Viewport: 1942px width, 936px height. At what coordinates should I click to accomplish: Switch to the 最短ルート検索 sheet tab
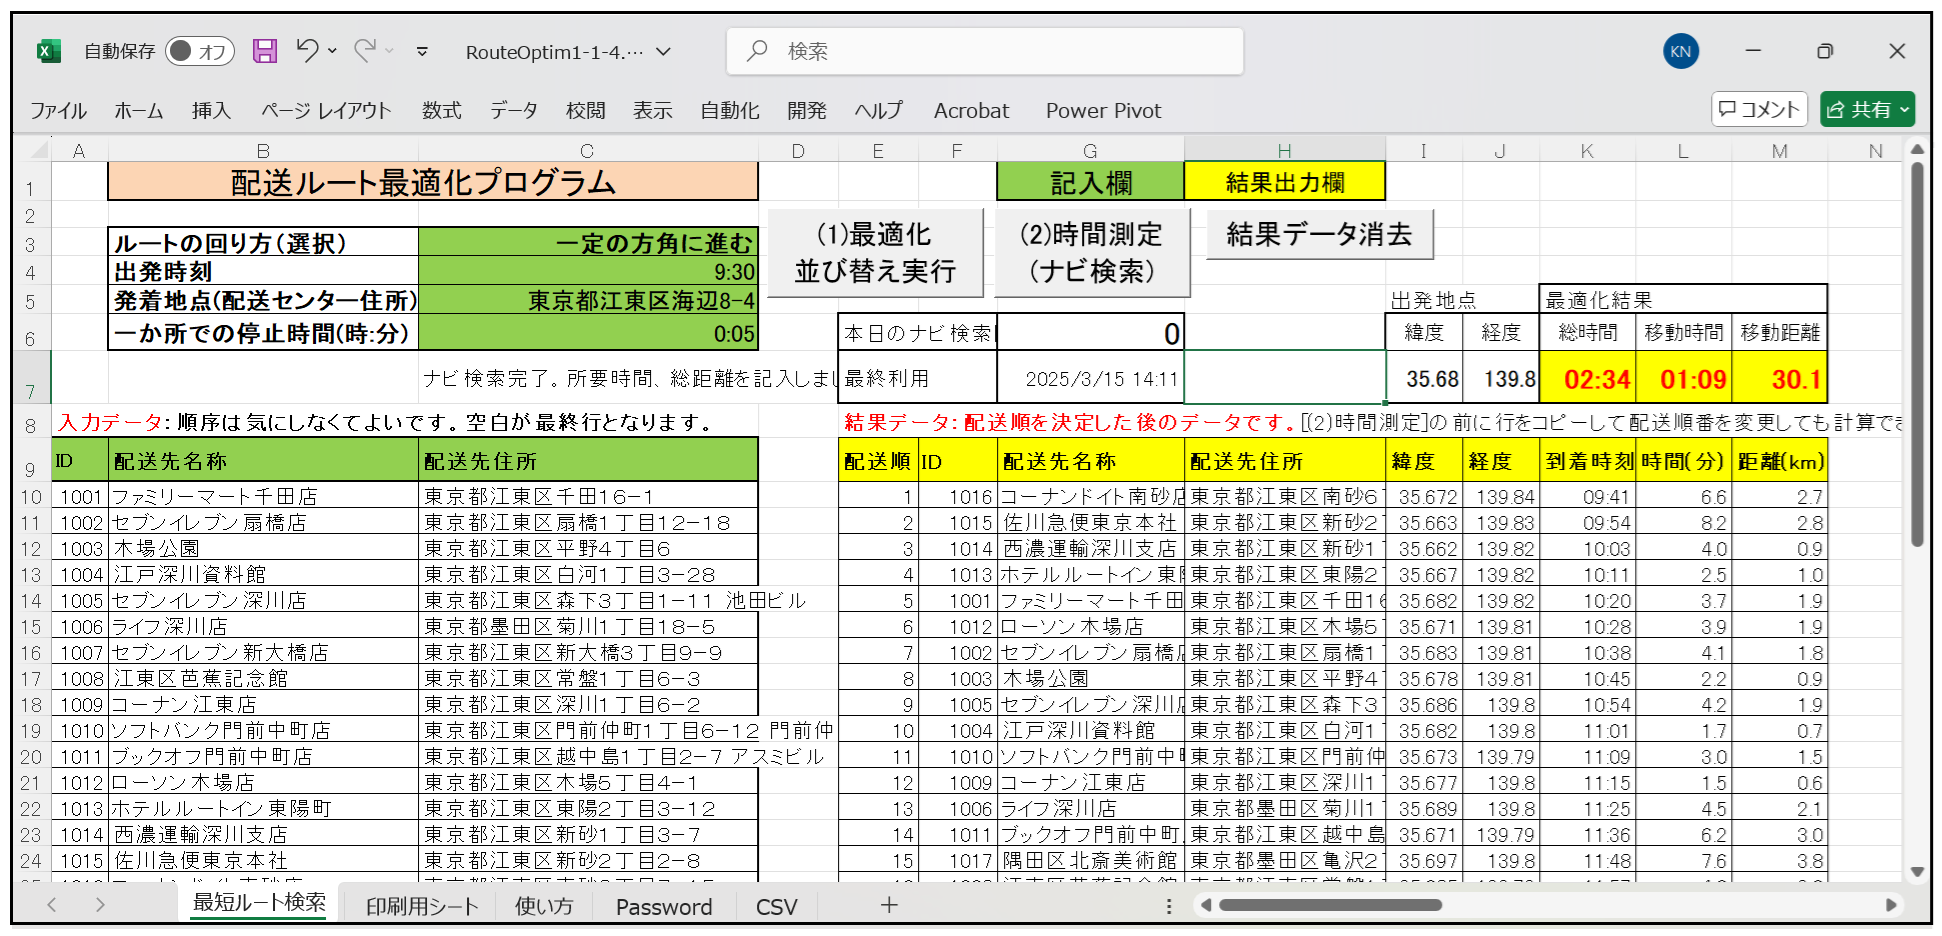[259, 903]
